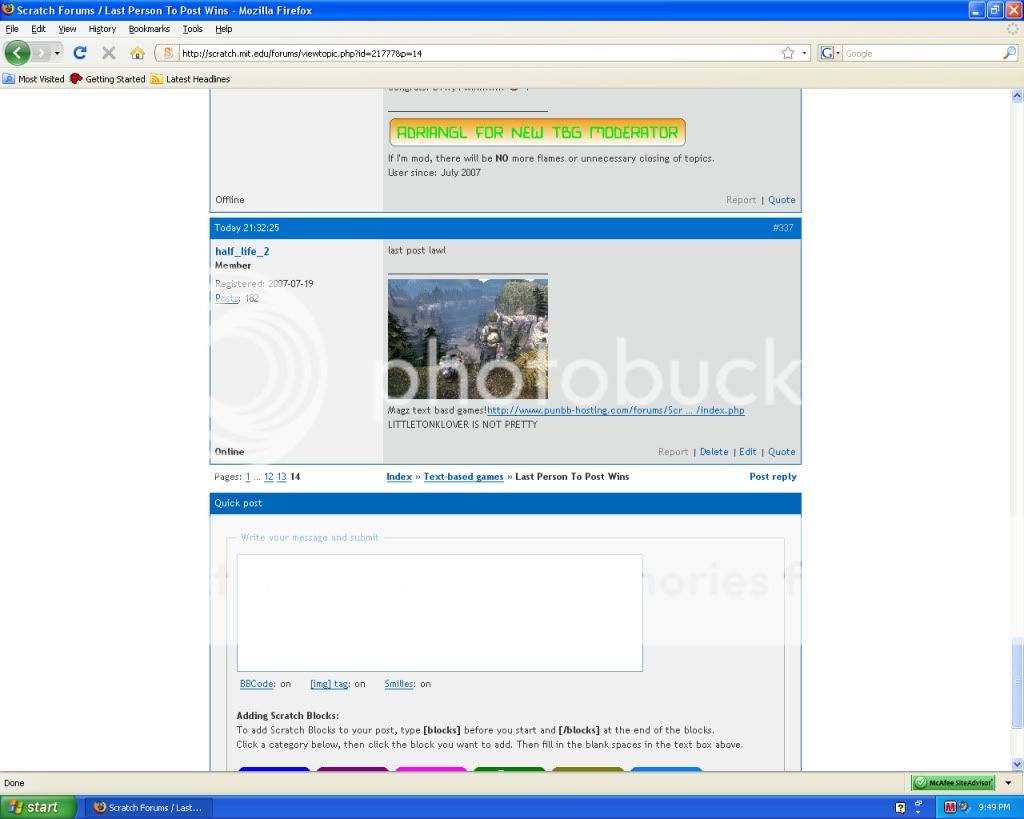This screenshot has height=819, width=1024.
Task: Click the McAfee tray icon in taskbar
Action: coord(950,807)
